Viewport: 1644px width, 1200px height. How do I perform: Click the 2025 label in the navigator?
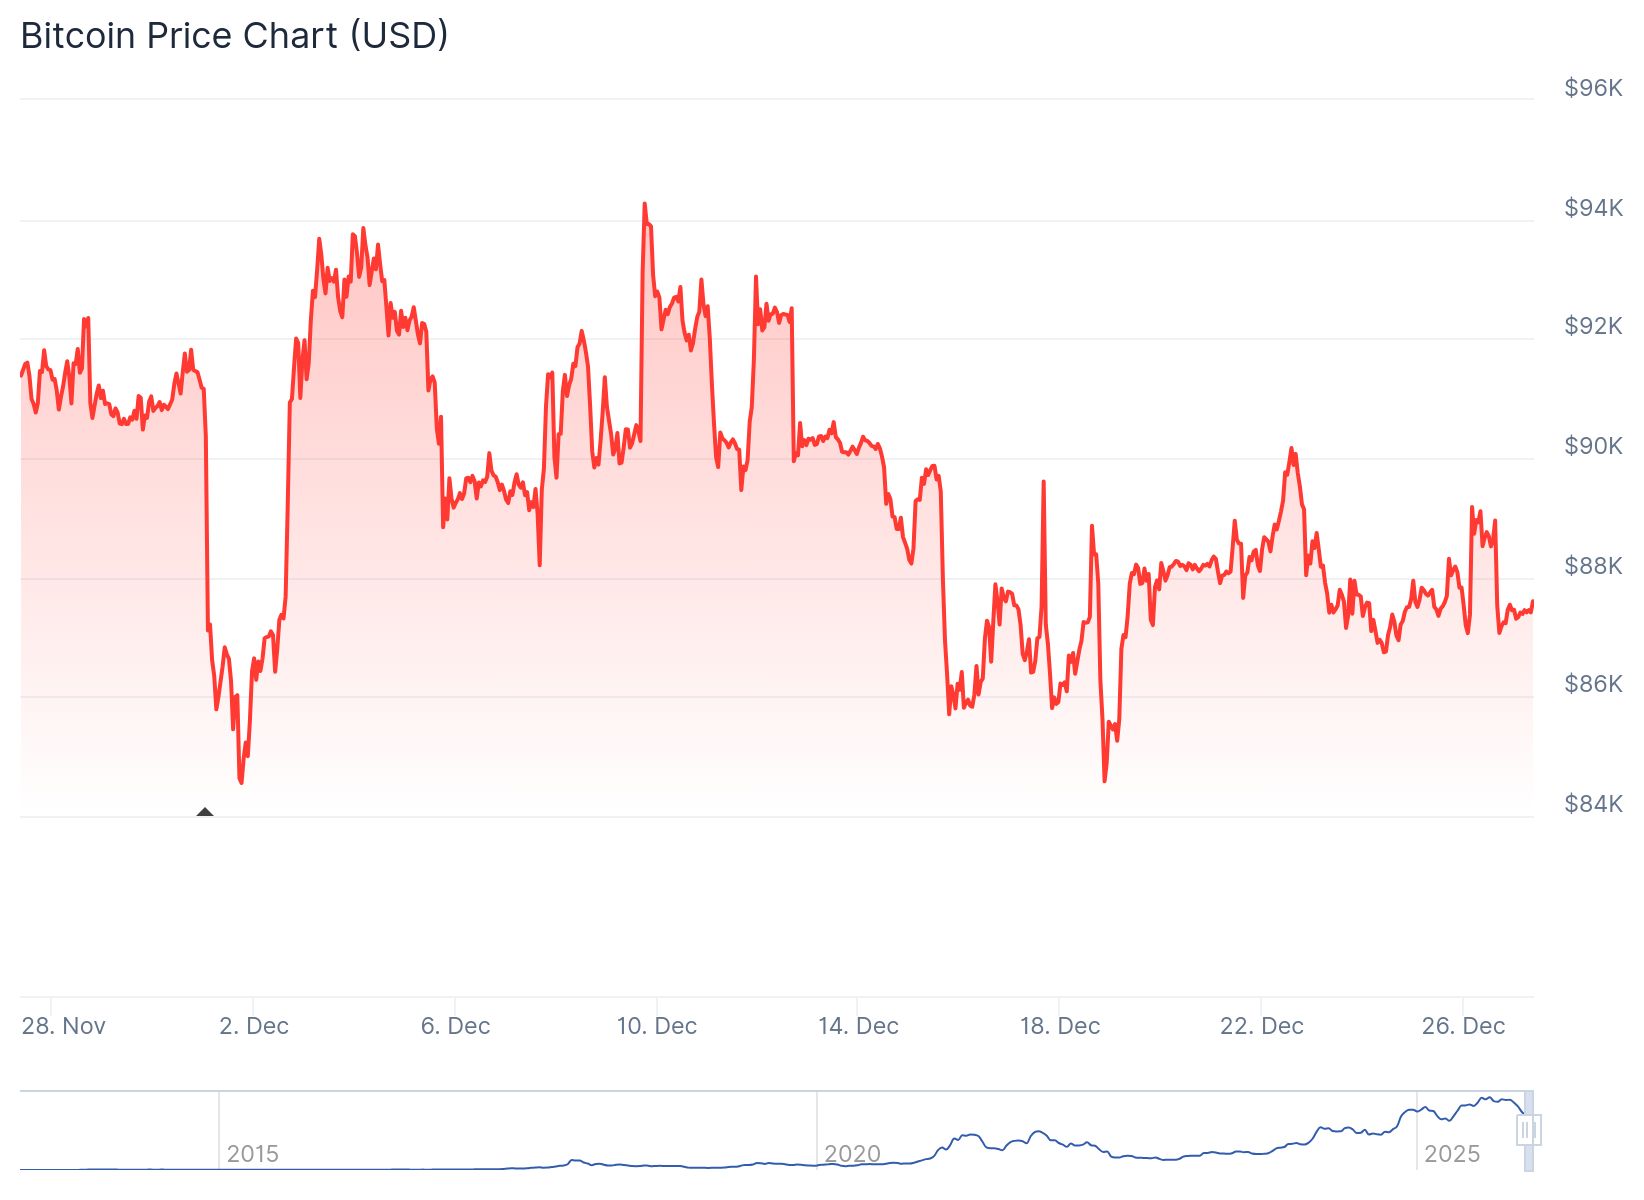coord(1451,1154)
